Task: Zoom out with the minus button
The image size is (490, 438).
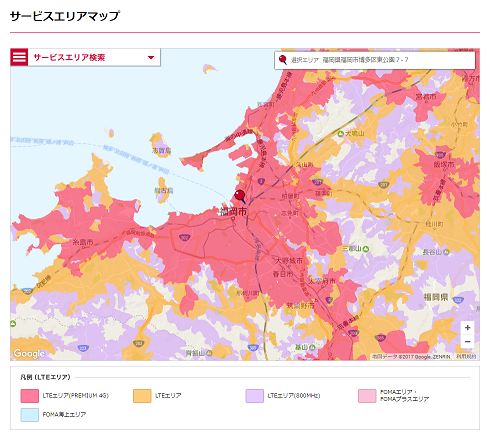Action: coord(467,342)
